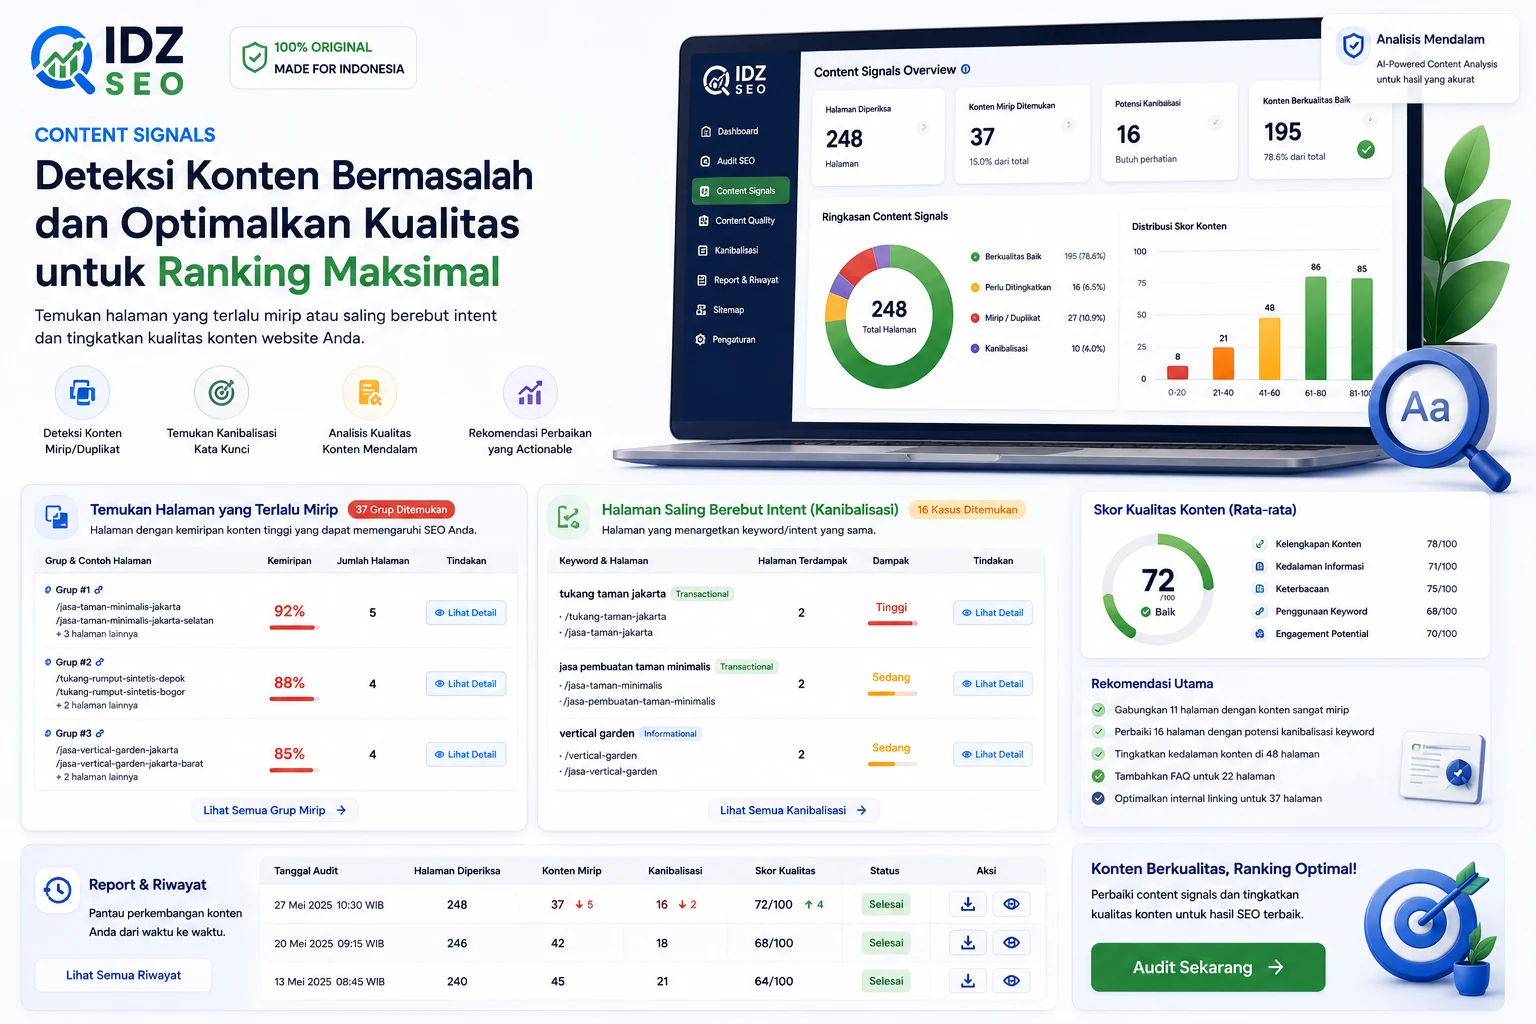Image resolution: width=1536 pixels, height=1024 pixels.
Task: Click Lihat Detail for vertical garden
Action: (x=993, y=754)
